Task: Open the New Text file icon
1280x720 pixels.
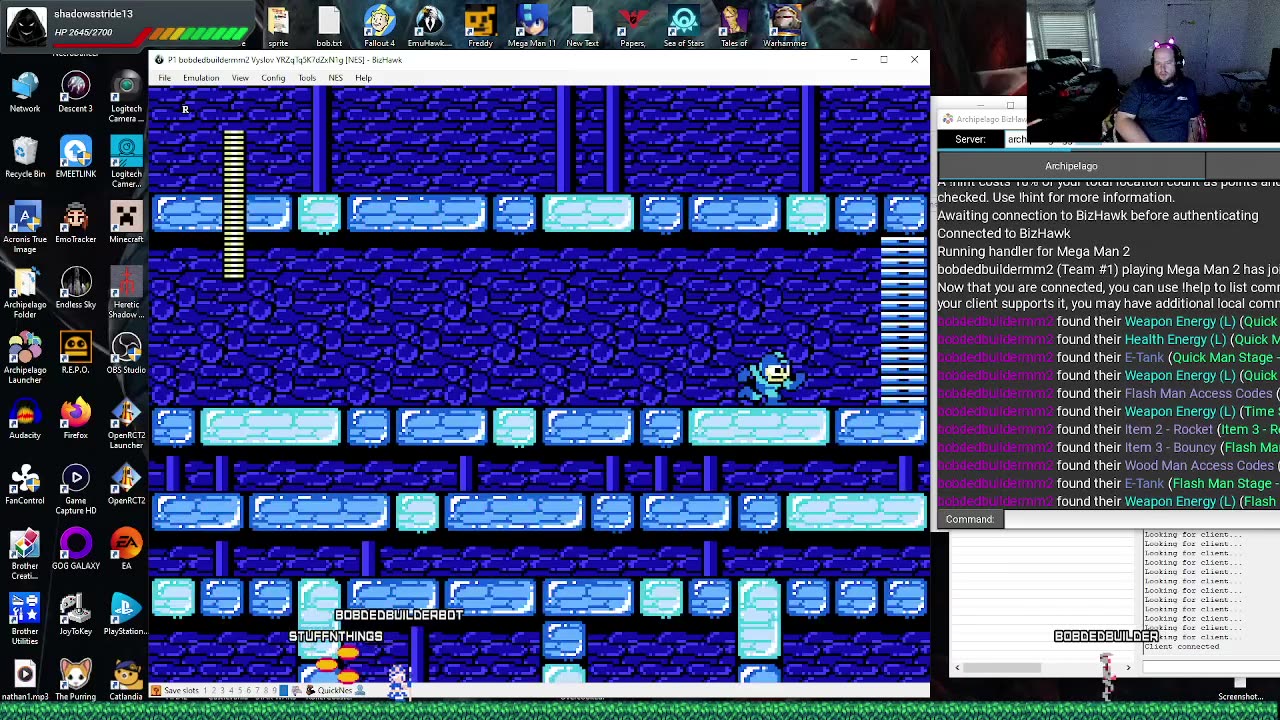Action: (582, 25)
